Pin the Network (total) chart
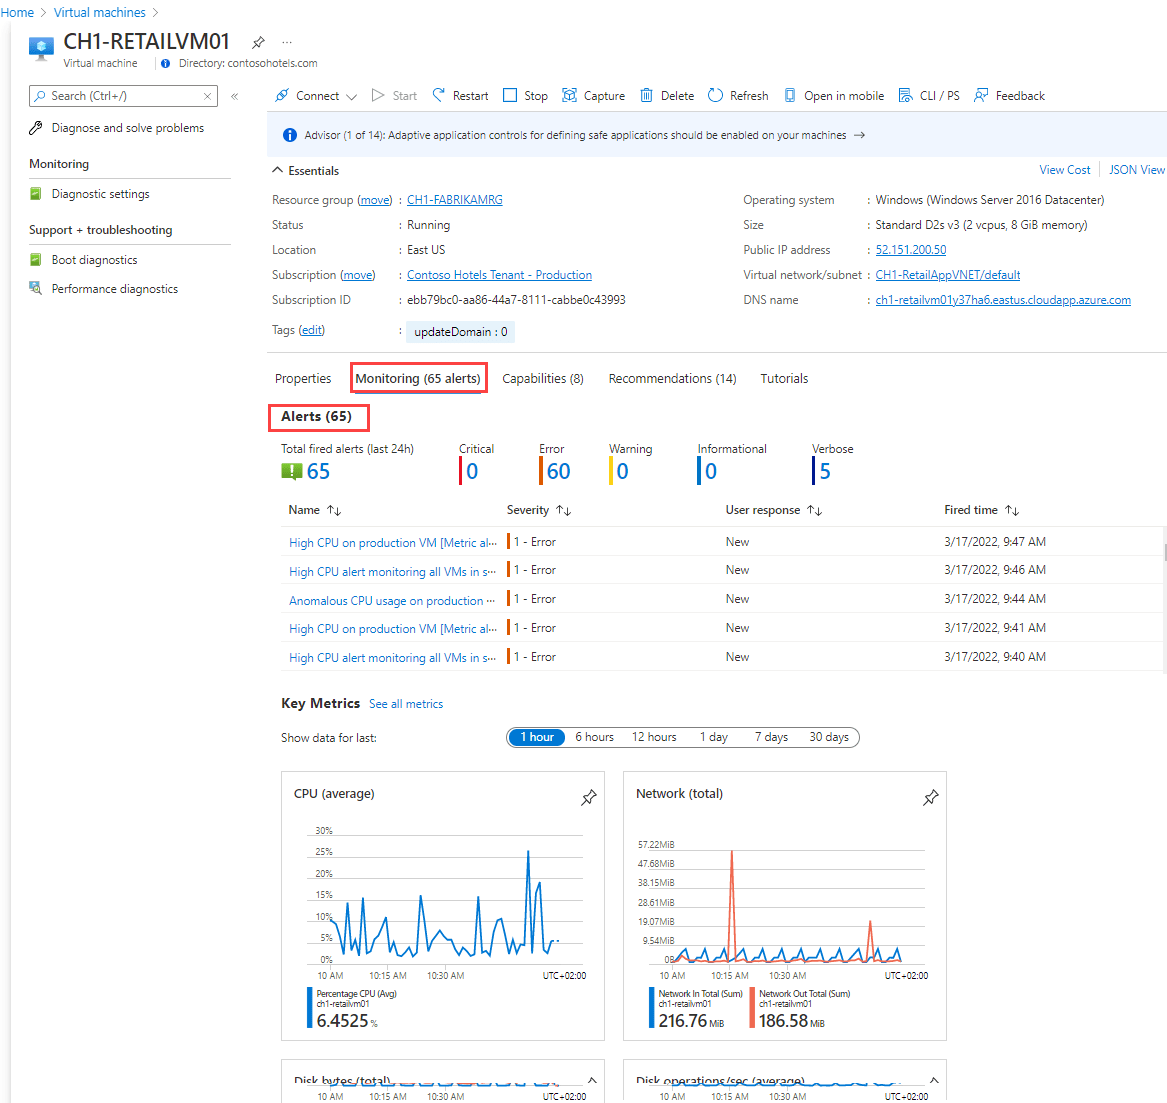1167x1103 pixels. click(x=930, y=797)
